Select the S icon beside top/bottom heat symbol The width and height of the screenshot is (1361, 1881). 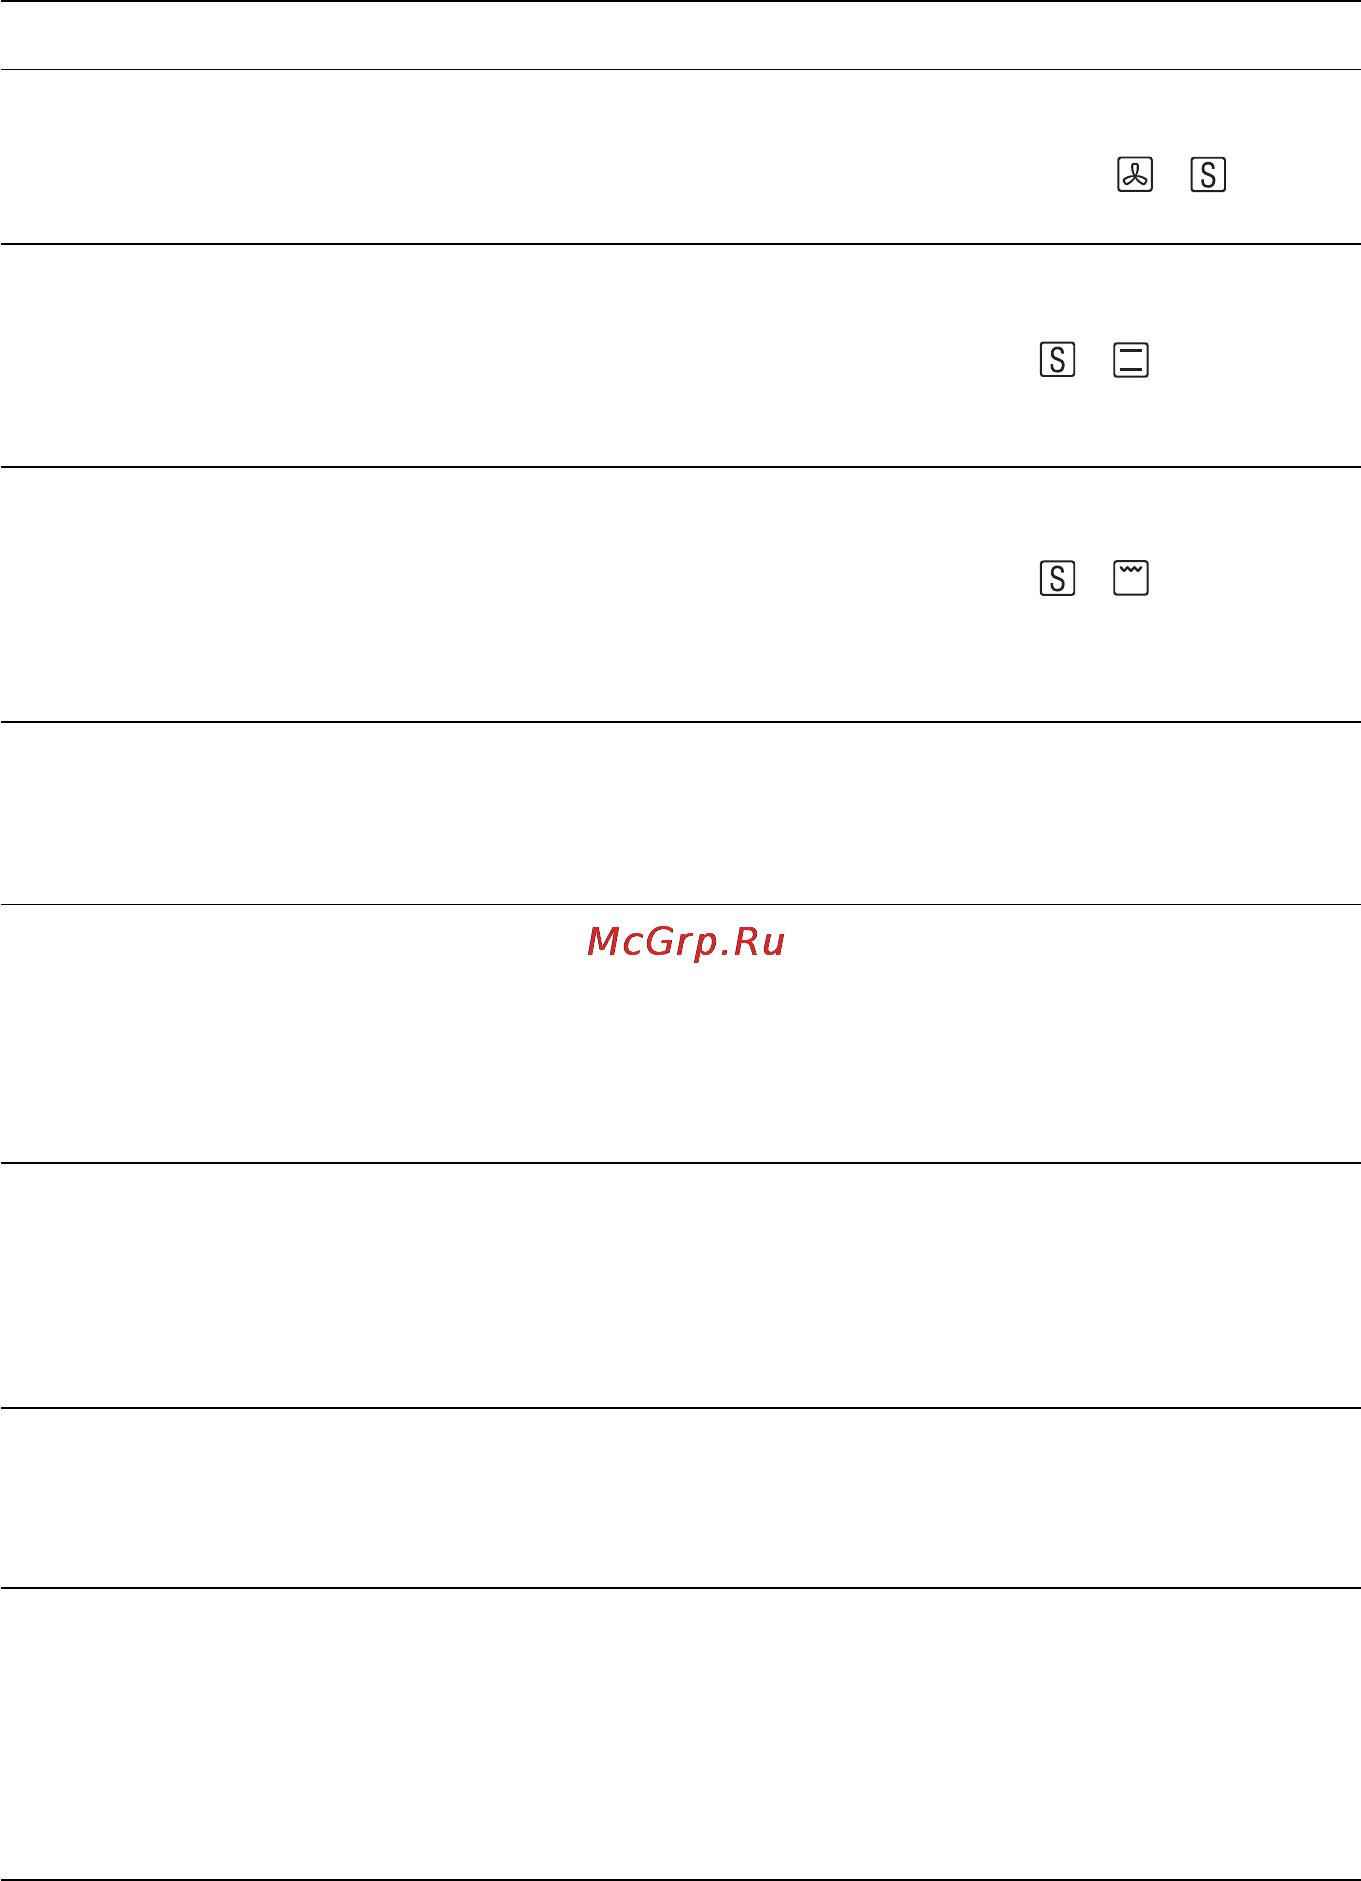click(1057, 359)
